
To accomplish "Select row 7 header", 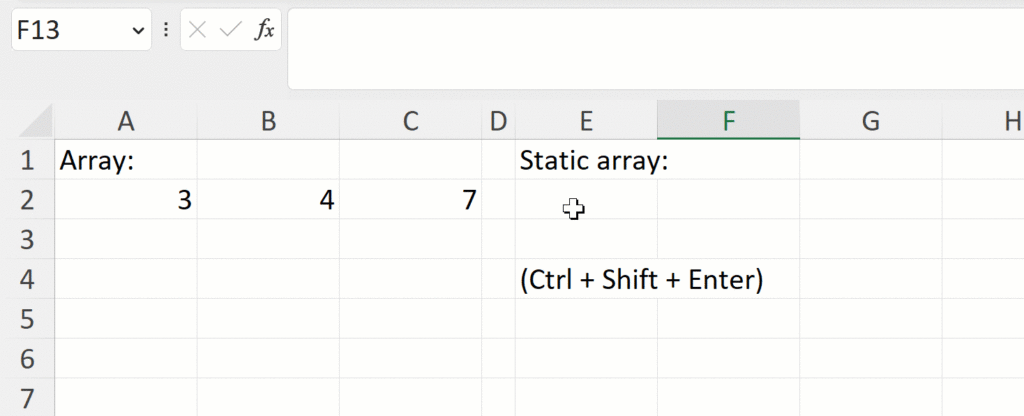I will [27, 396].
